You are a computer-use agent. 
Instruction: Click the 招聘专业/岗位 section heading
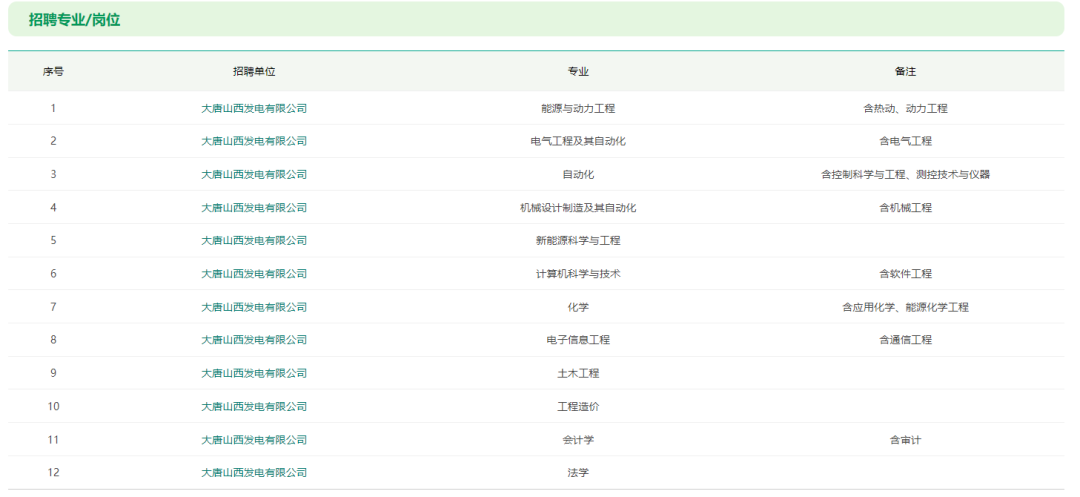coord(74,19)
